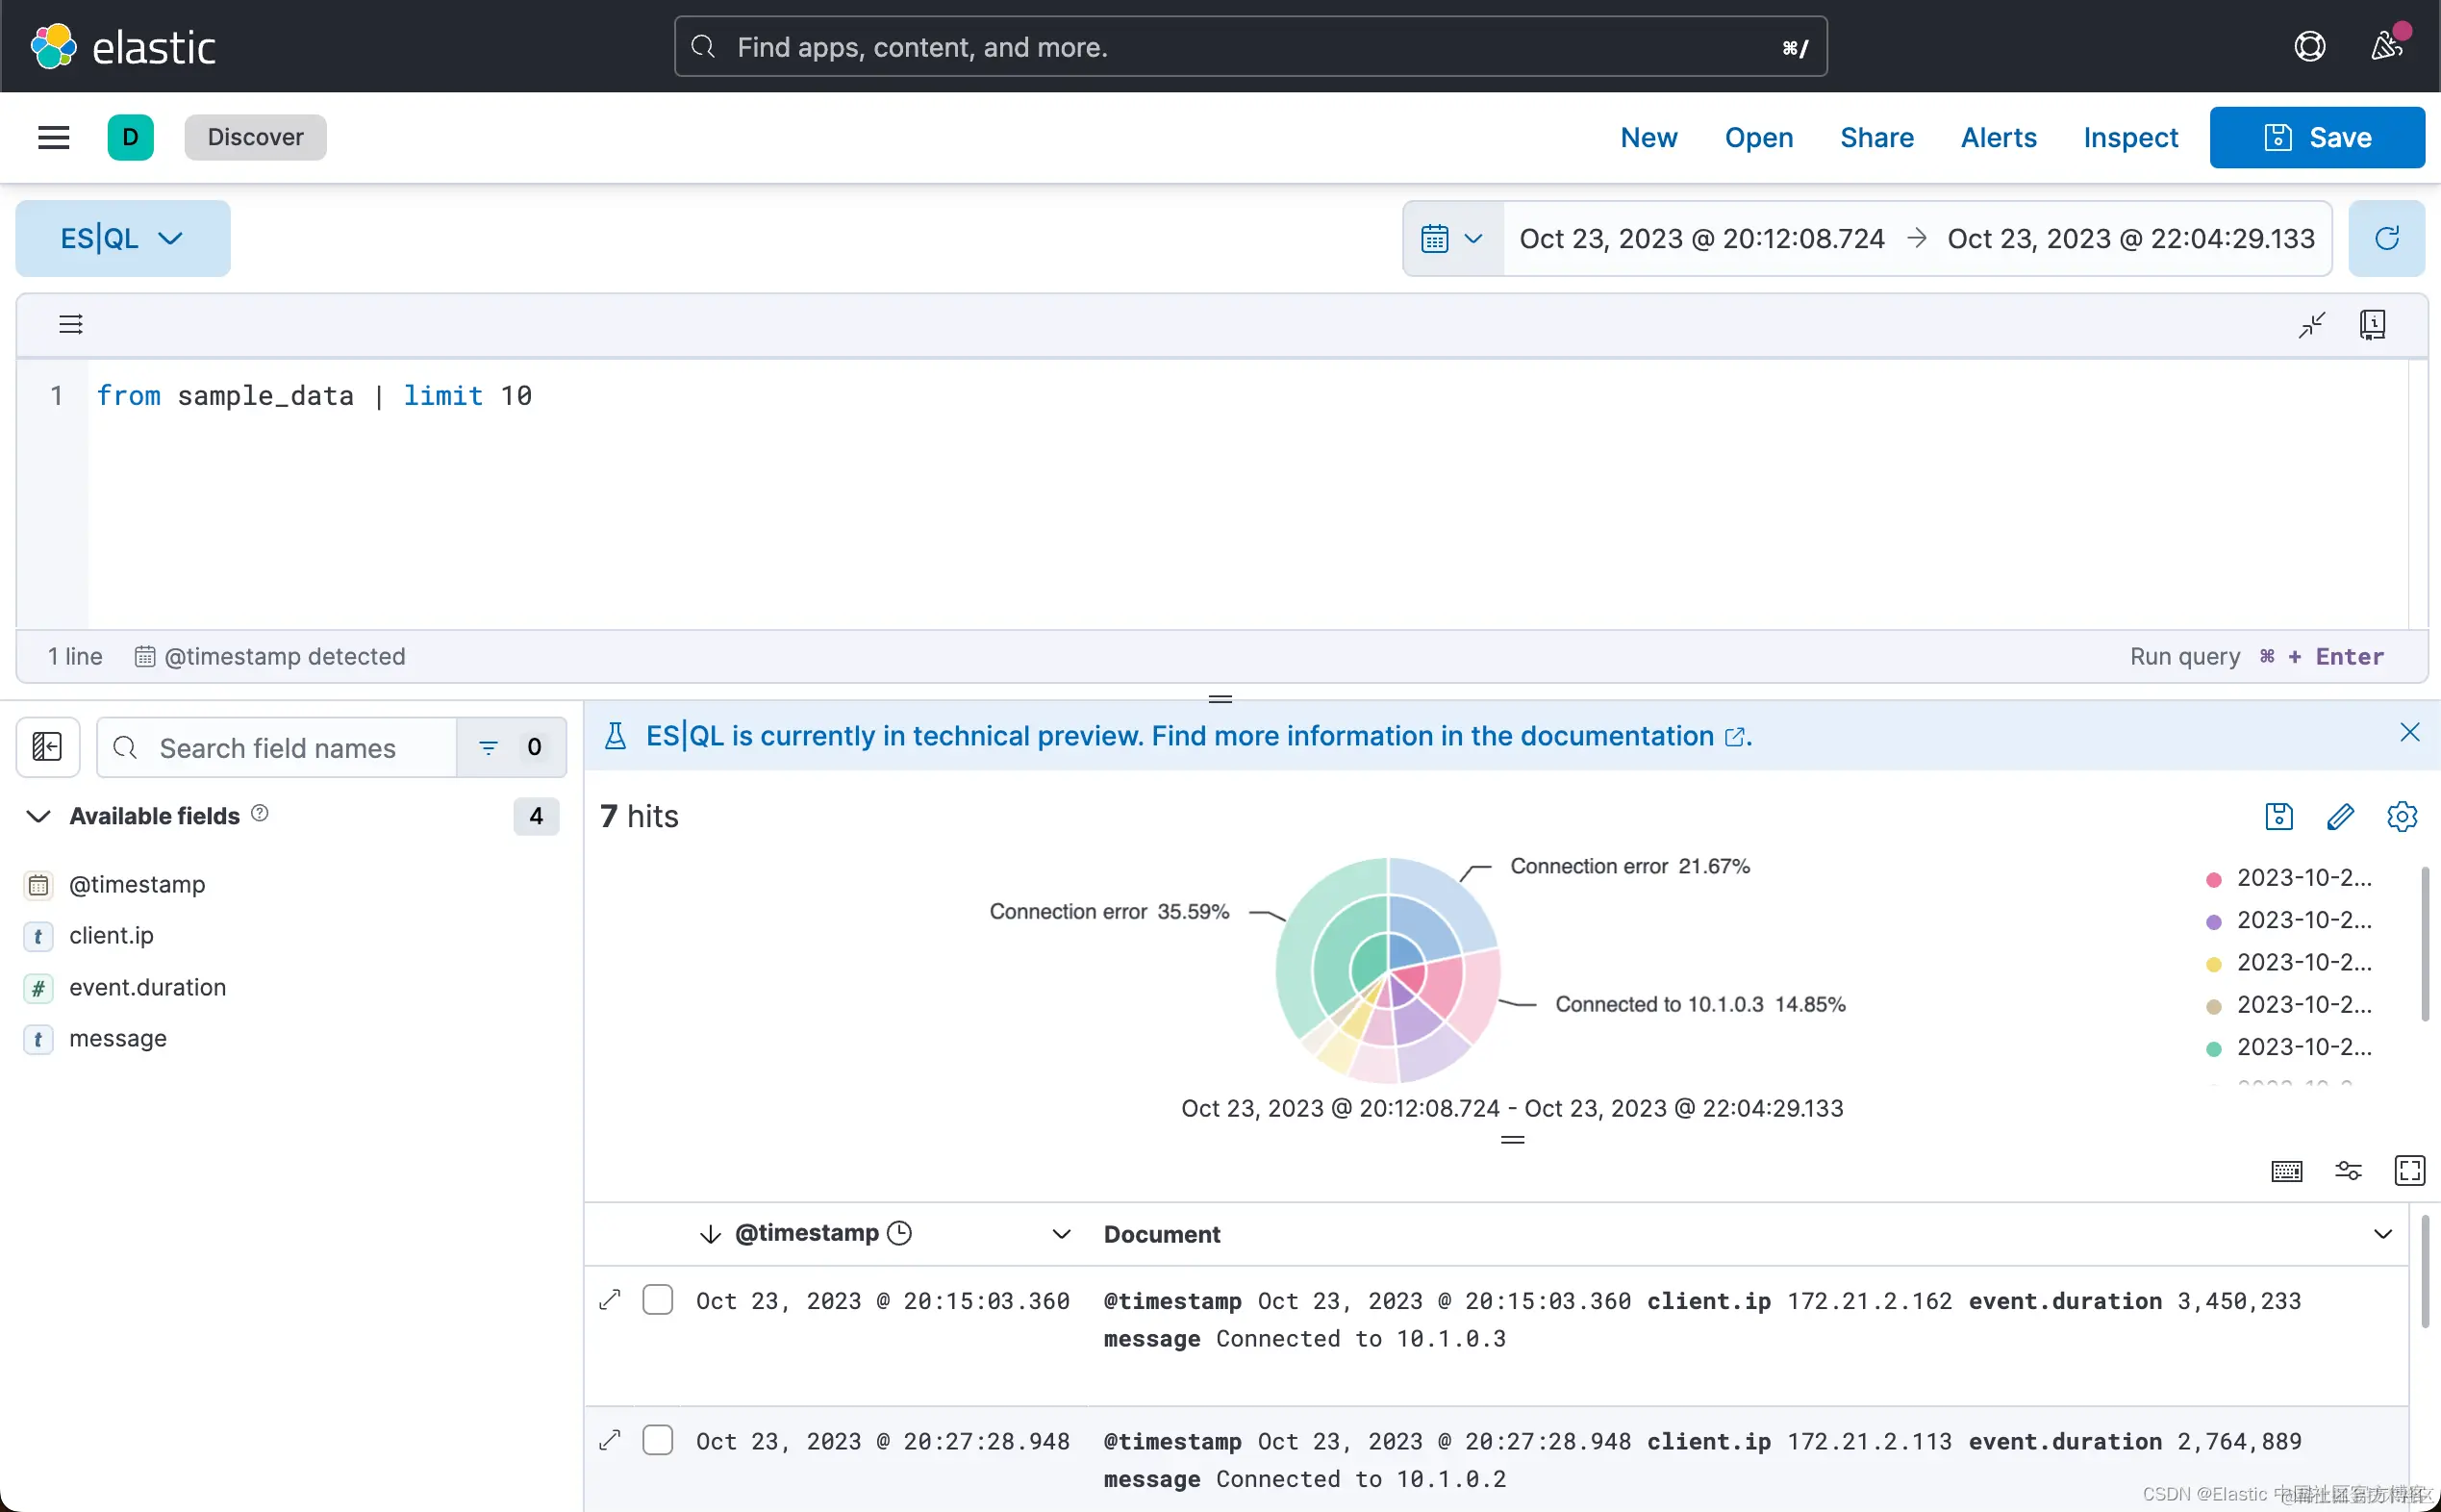
Task: Open the ES|QL documentation reference icon
Action: coord(2372,325)
